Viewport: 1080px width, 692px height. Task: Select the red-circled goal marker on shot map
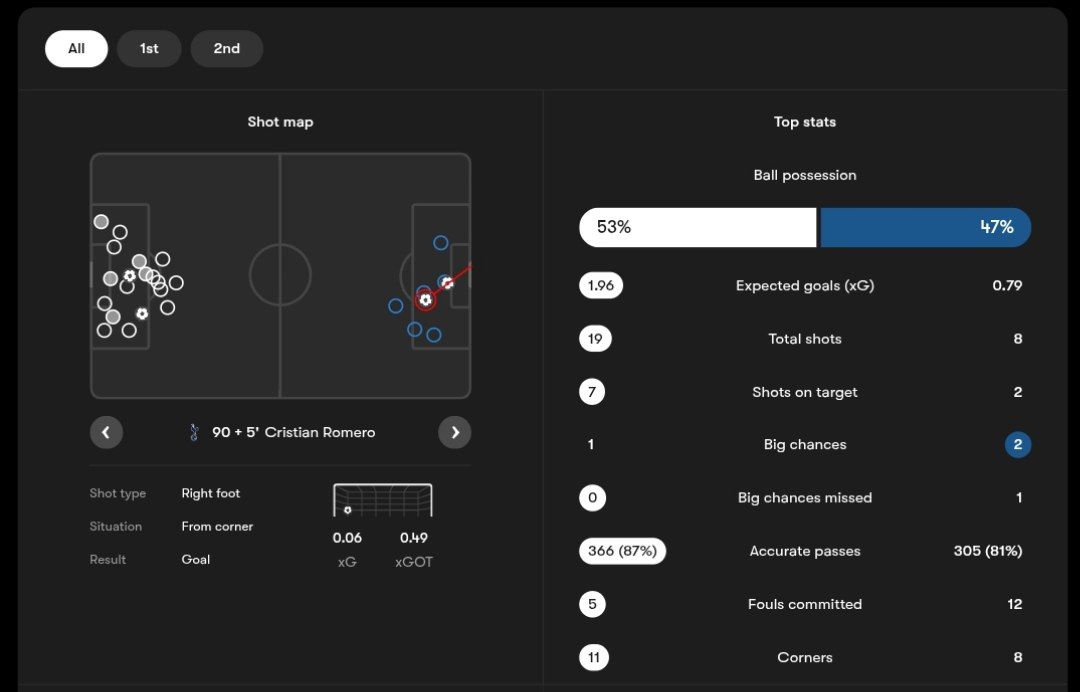tap(425, 299)
